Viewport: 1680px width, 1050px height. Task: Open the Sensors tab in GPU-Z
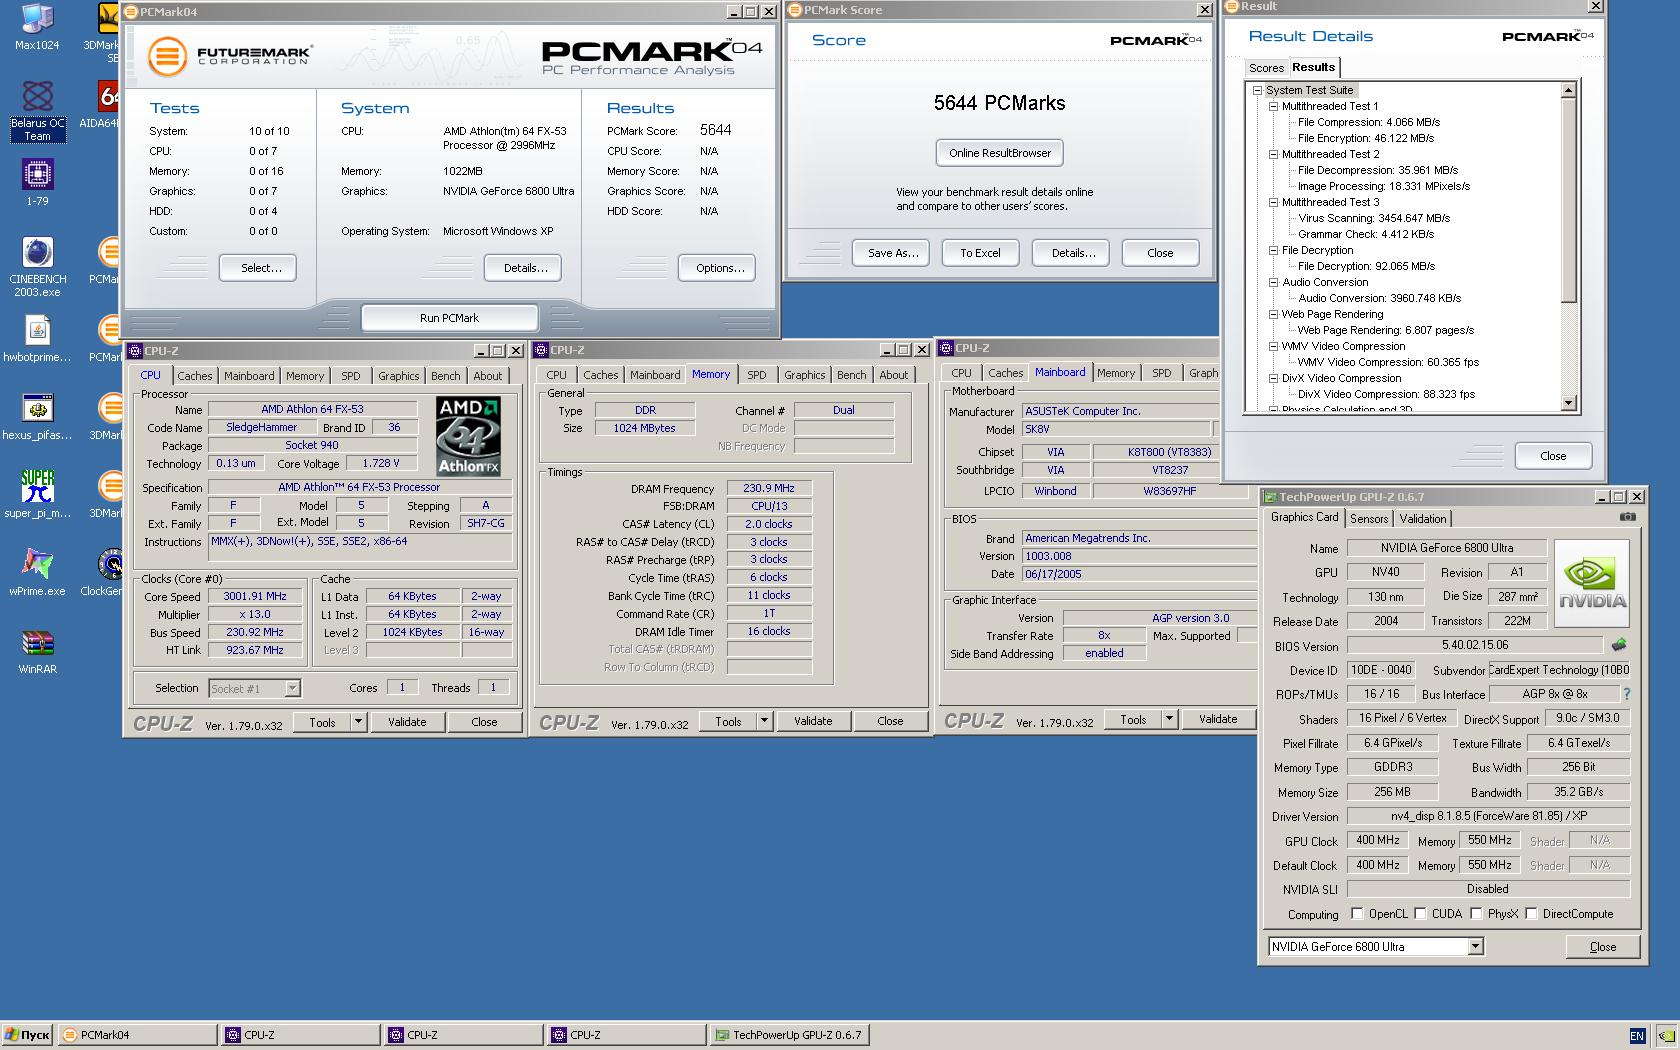(x=1369, y=519)
